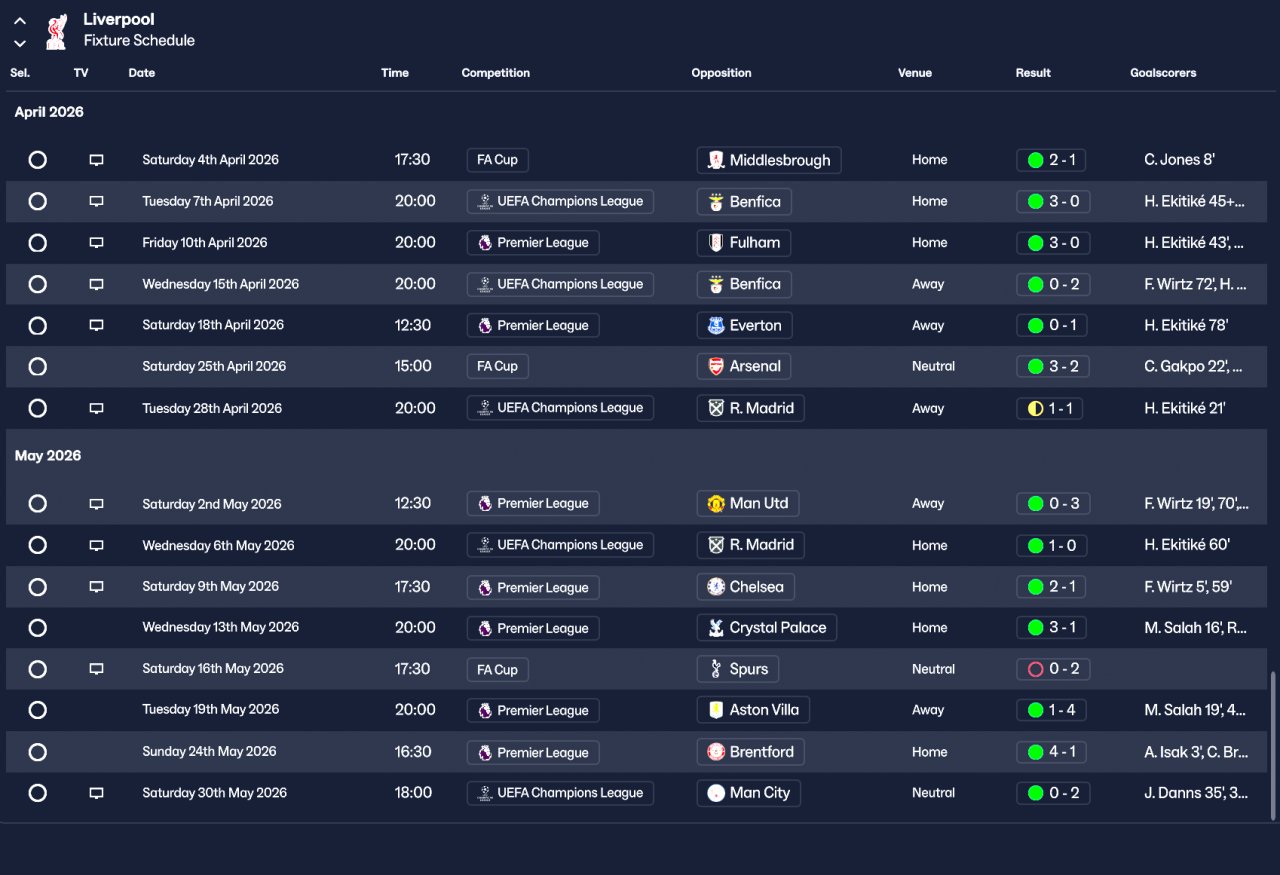
Task: View the 1 - 1 draw result
Action: 1050,408
